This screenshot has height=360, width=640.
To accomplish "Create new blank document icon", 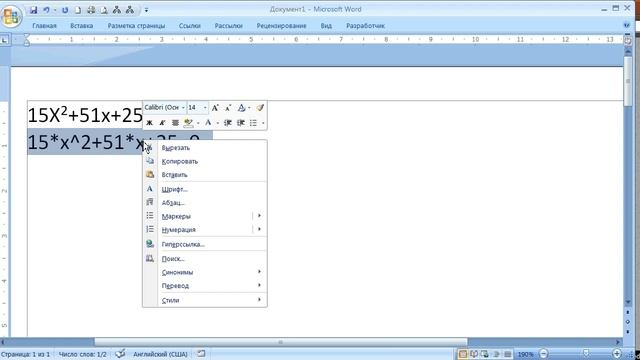I will (78, 10).
